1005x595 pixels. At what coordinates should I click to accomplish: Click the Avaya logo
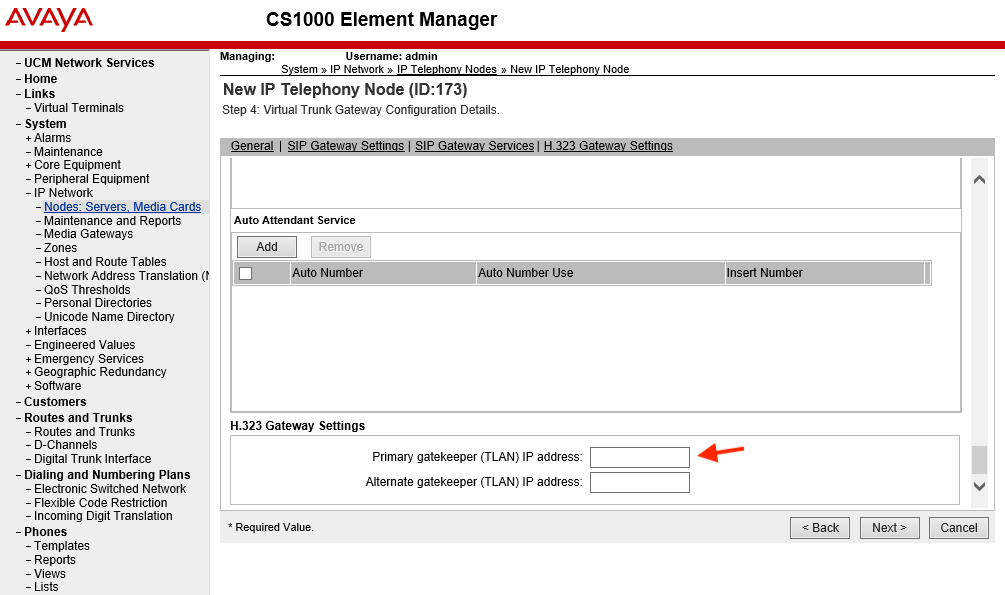coord(49,19)
